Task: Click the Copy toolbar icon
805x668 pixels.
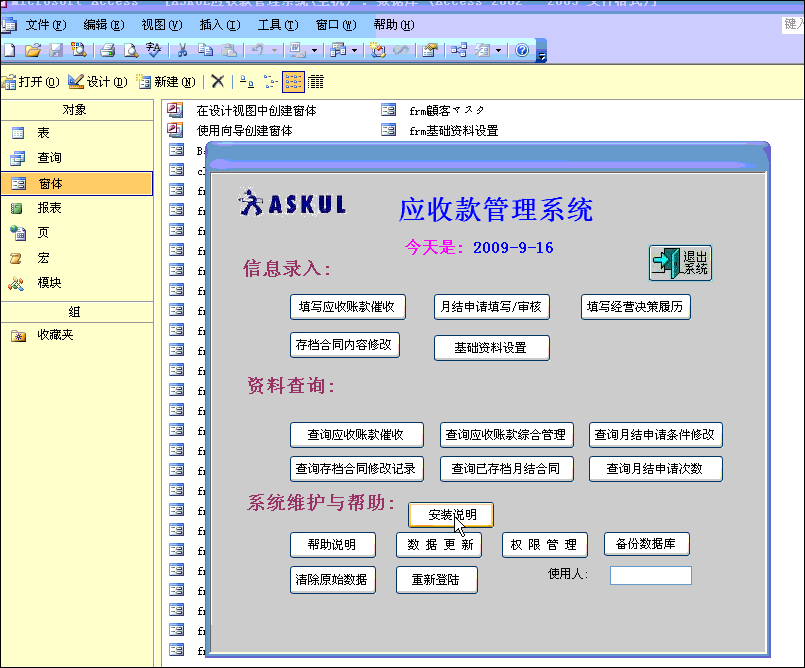Action: (205, 50)
